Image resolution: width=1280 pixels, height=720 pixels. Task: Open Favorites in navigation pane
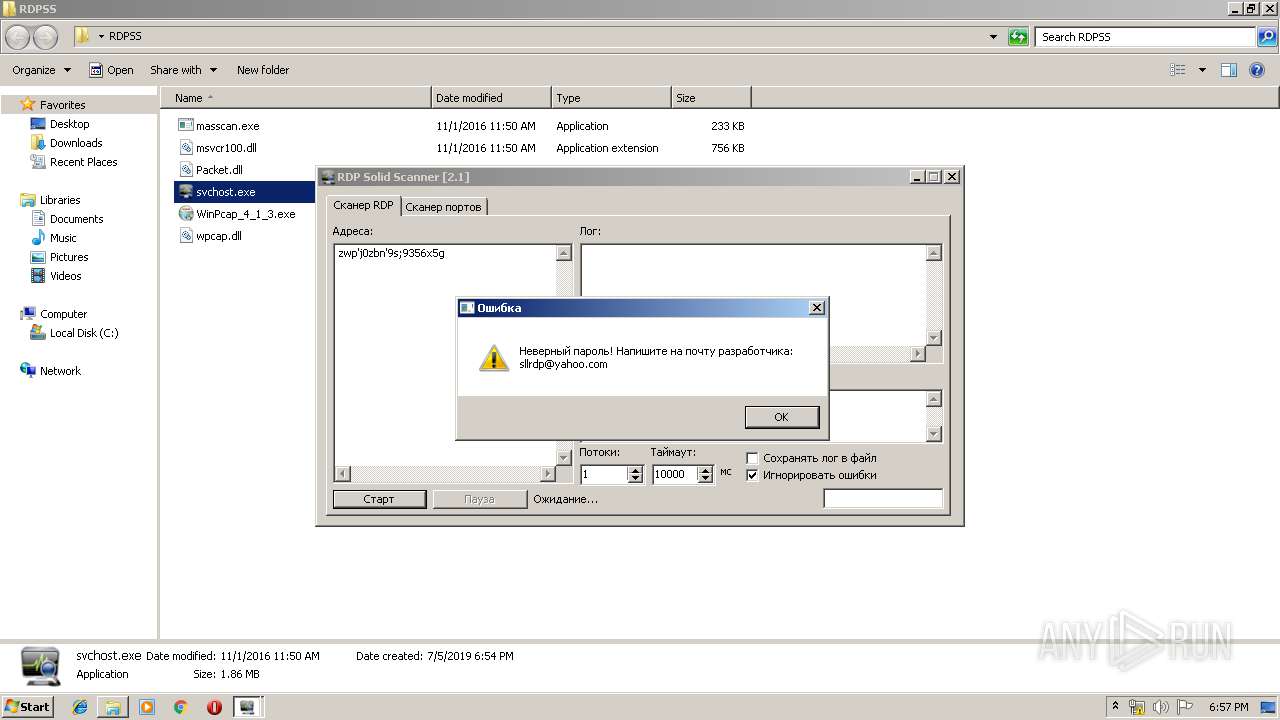[x=62, y=105]
